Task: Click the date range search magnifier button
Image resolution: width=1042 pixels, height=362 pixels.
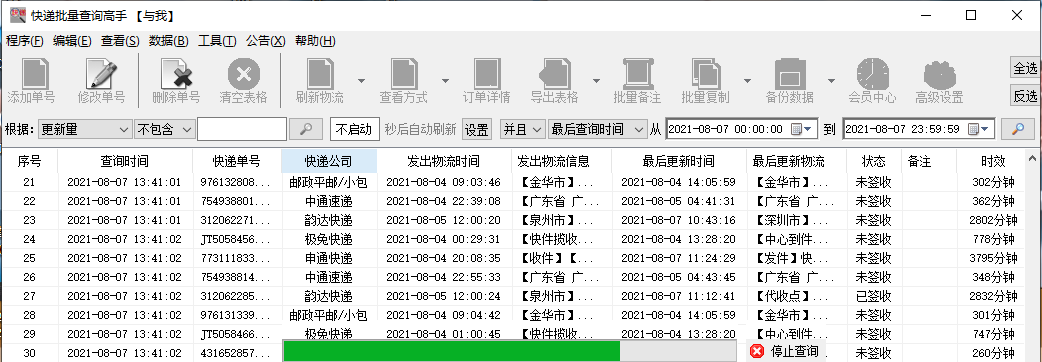Action: pos(1017,129)
